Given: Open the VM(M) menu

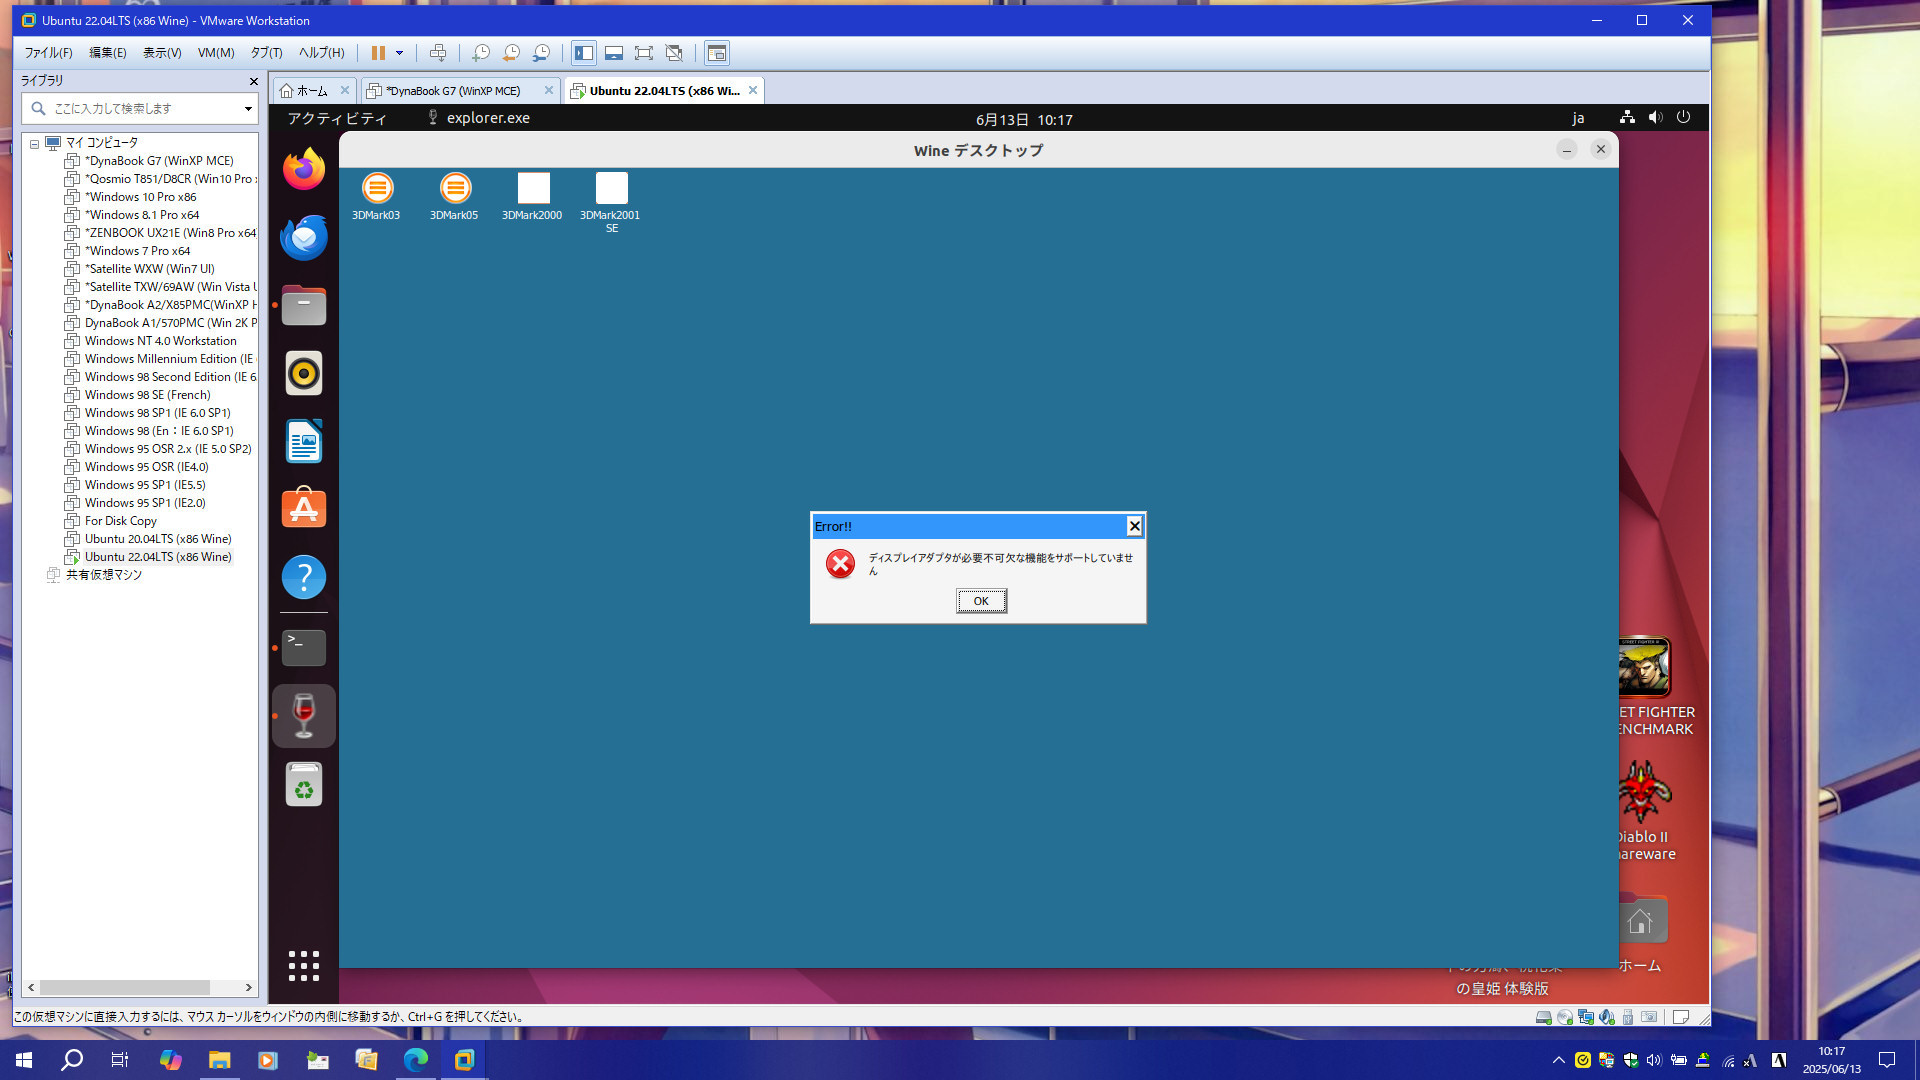Looking at the screenshot, I should pyautogui.click(x=216, y=53).
